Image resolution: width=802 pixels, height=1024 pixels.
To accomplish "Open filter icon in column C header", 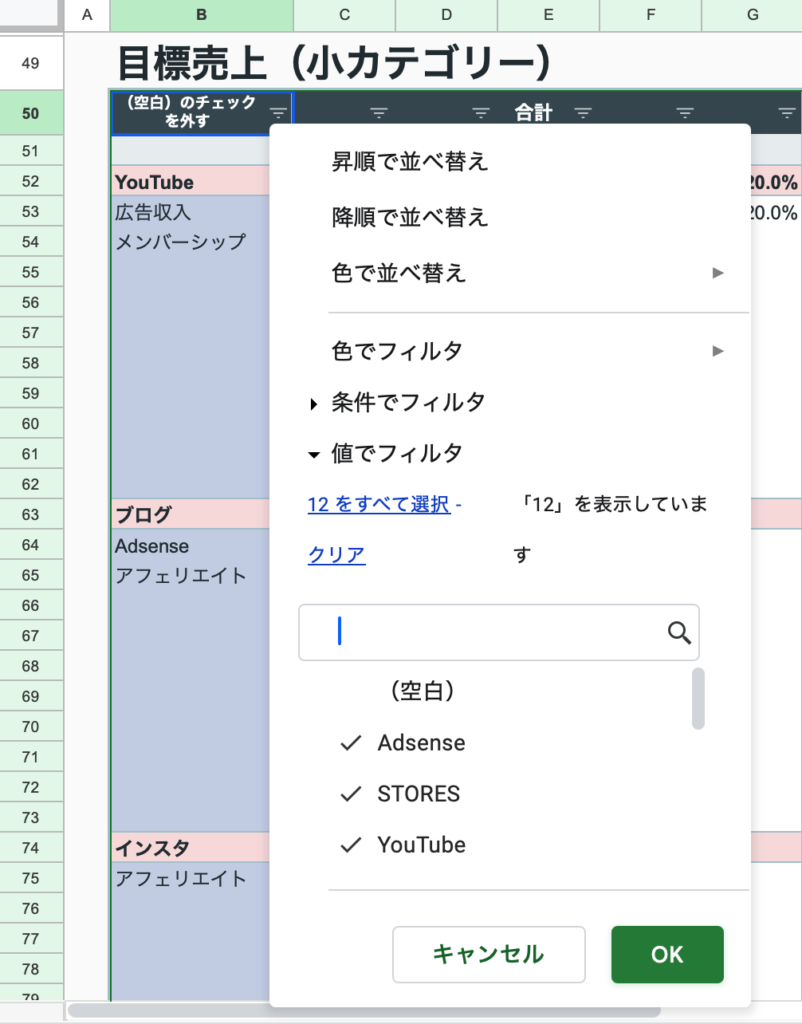I will 379,113.
